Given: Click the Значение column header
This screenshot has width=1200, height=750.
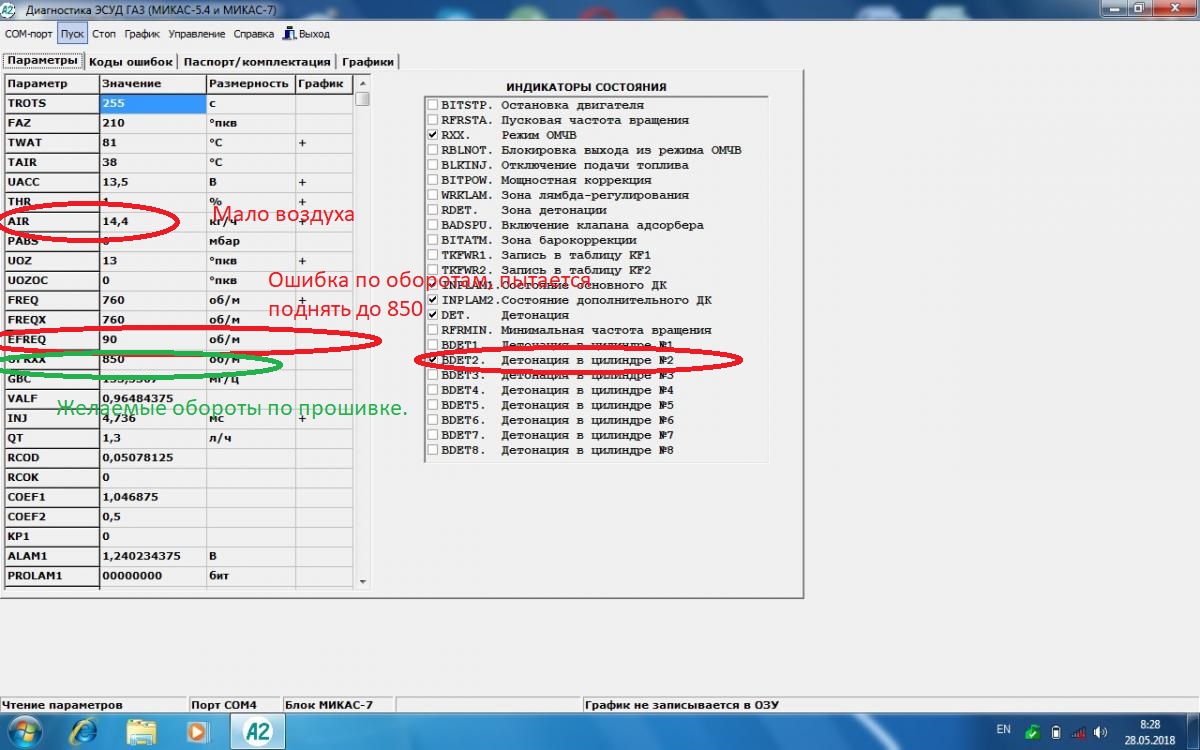Looking at the screenshot, I should point(153,84).
